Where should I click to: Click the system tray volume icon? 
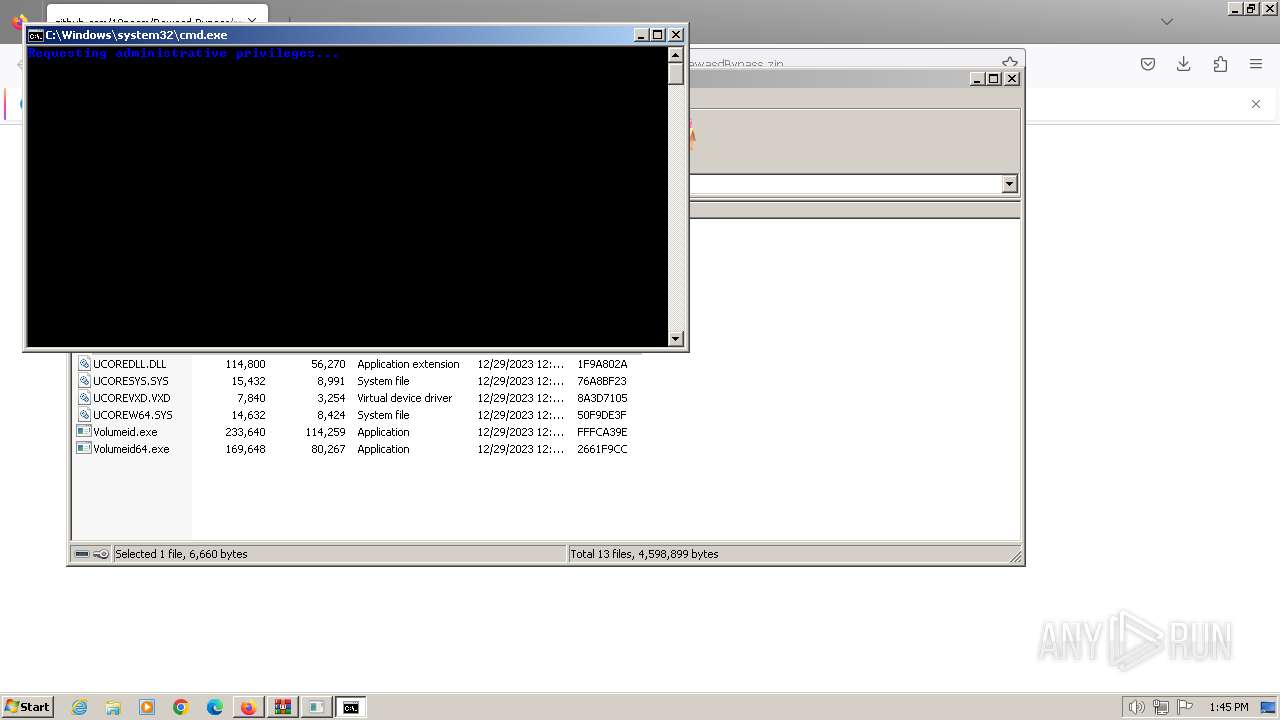click(x=1136, y=707)
